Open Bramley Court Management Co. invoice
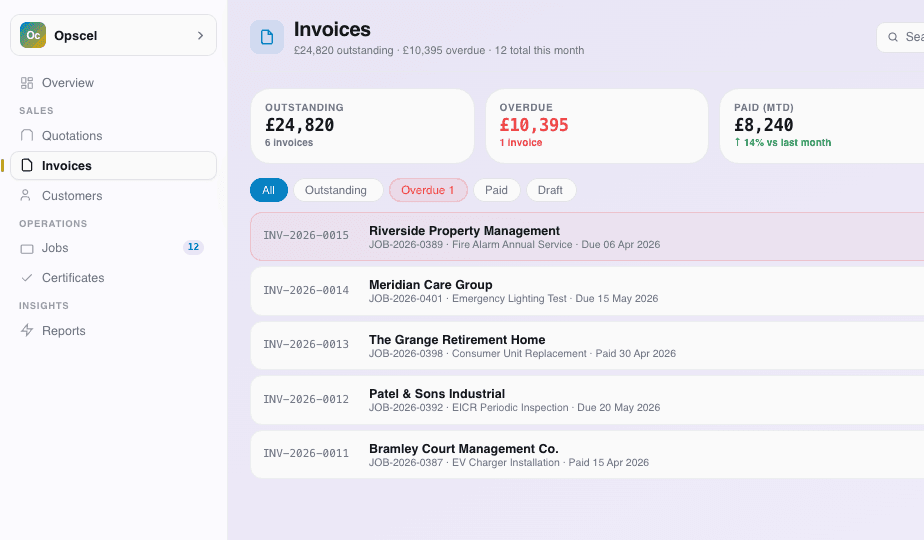 464,449
